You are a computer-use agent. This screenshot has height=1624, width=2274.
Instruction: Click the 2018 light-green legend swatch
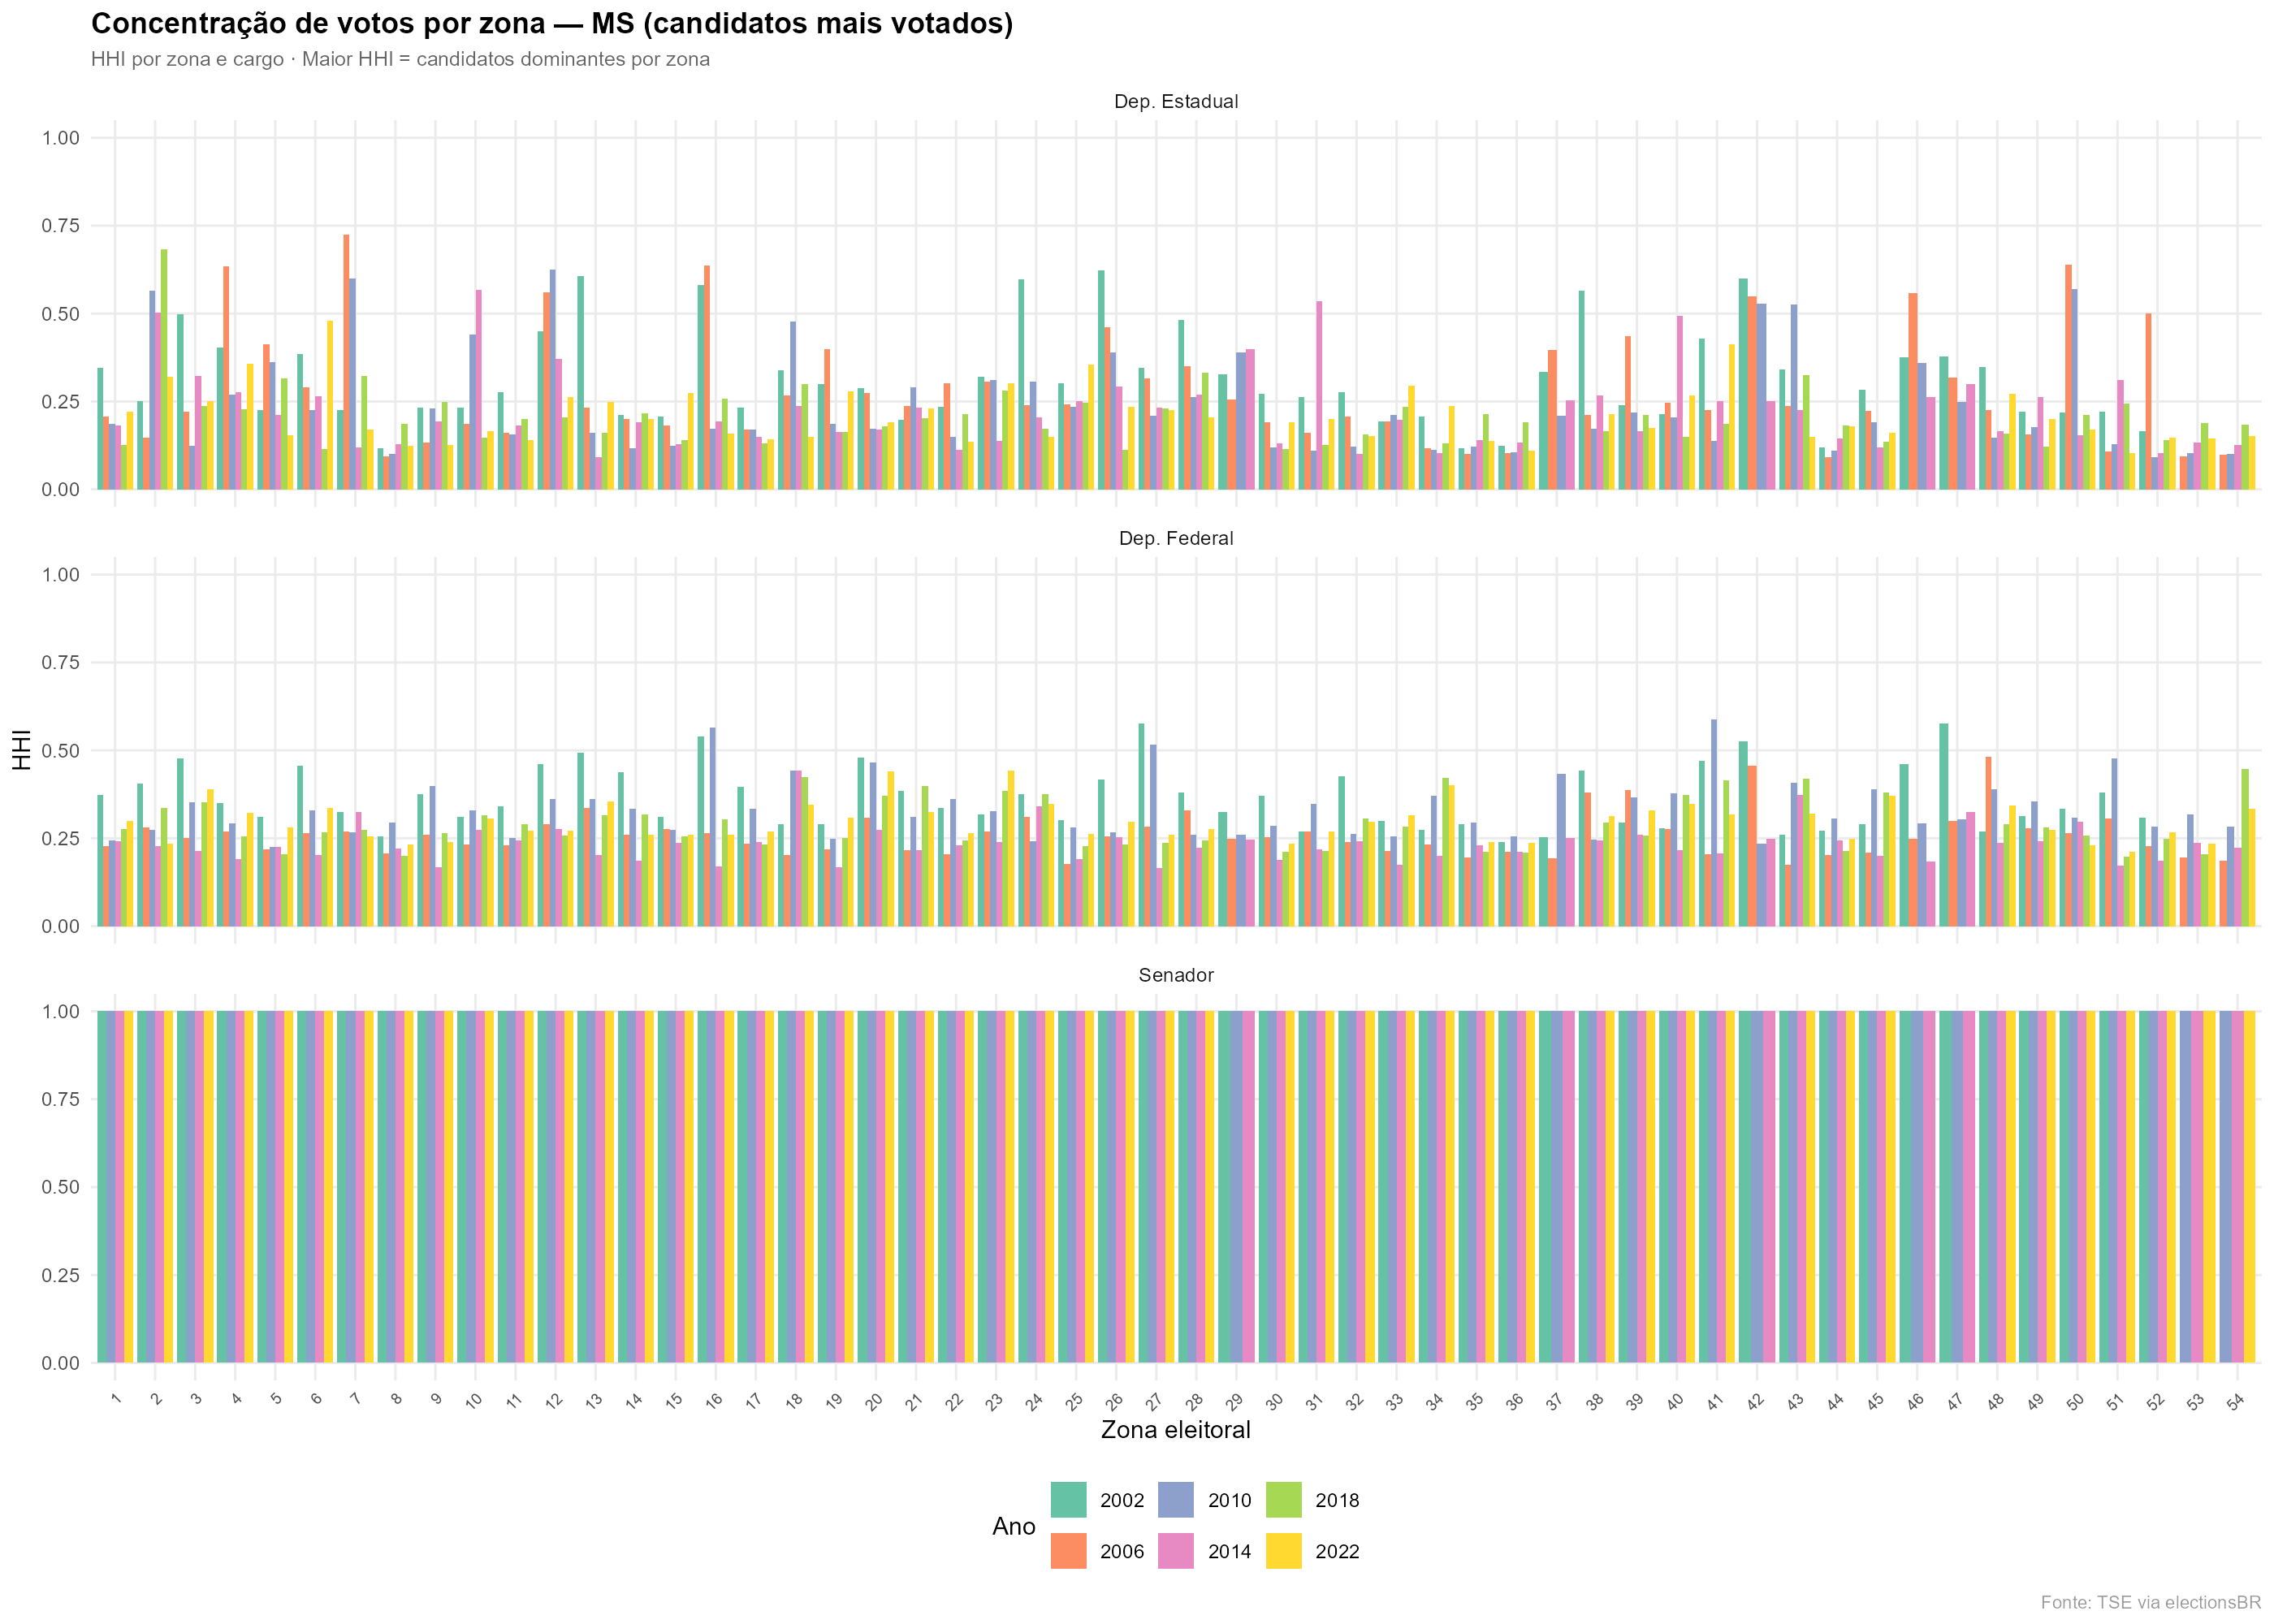[1283, 1500]
